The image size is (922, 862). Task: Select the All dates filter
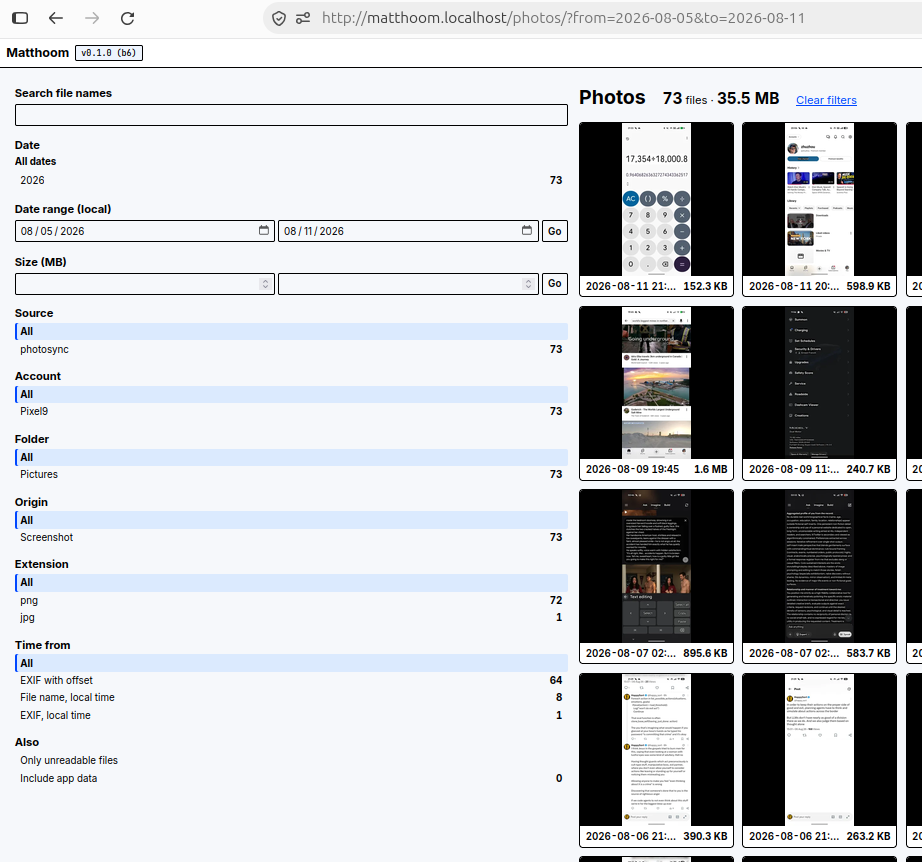point(35,161)
